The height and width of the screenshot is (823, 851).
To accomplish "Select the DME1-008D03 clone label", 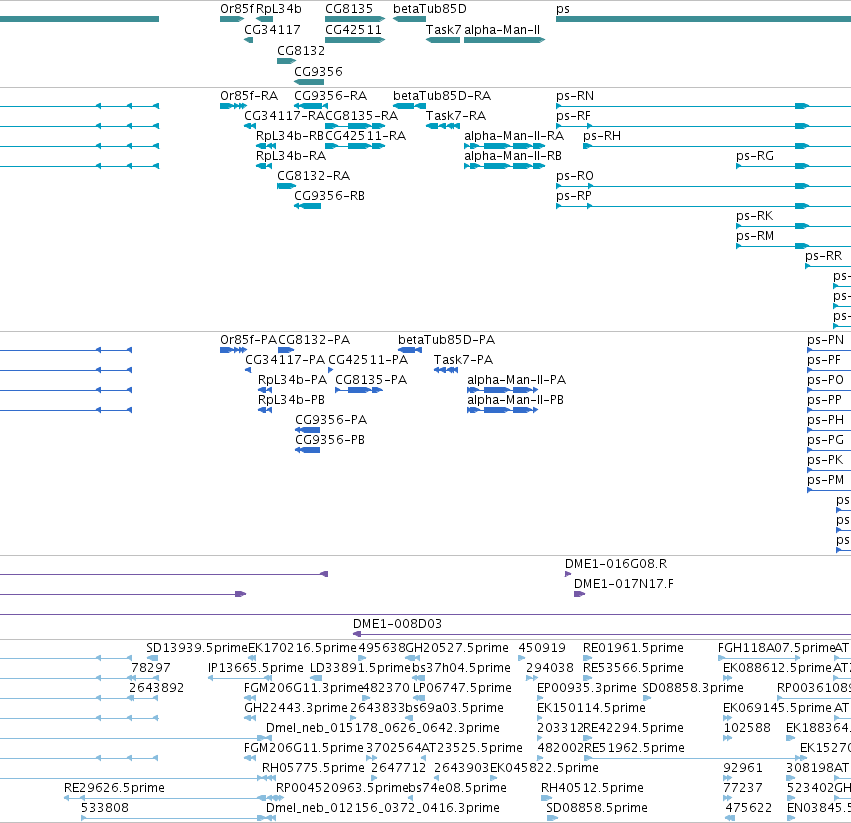I will point(397,624).
